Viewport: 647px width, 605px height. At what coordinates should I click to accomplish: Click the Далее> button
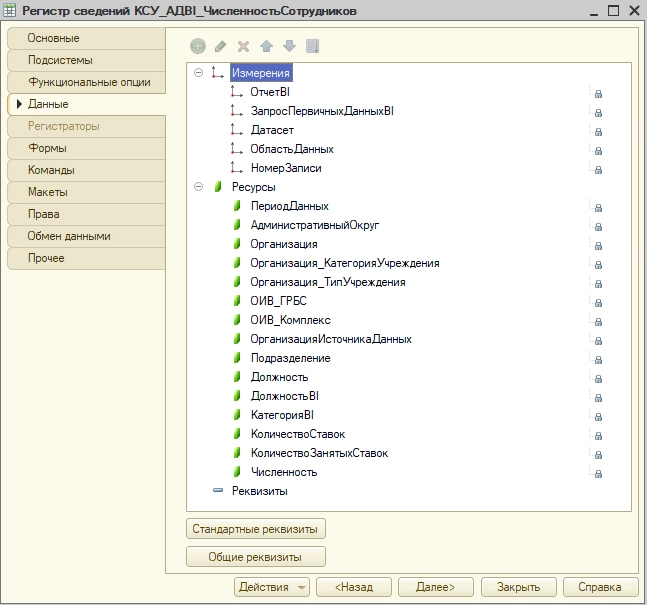point(435,587)
